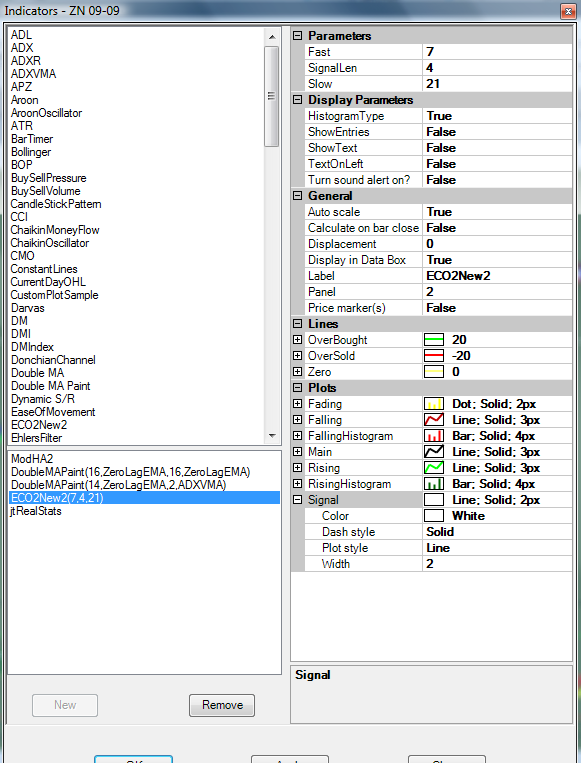Select ModHA2 in applied indicators list
581x763 pixels.
click(32, 459)
